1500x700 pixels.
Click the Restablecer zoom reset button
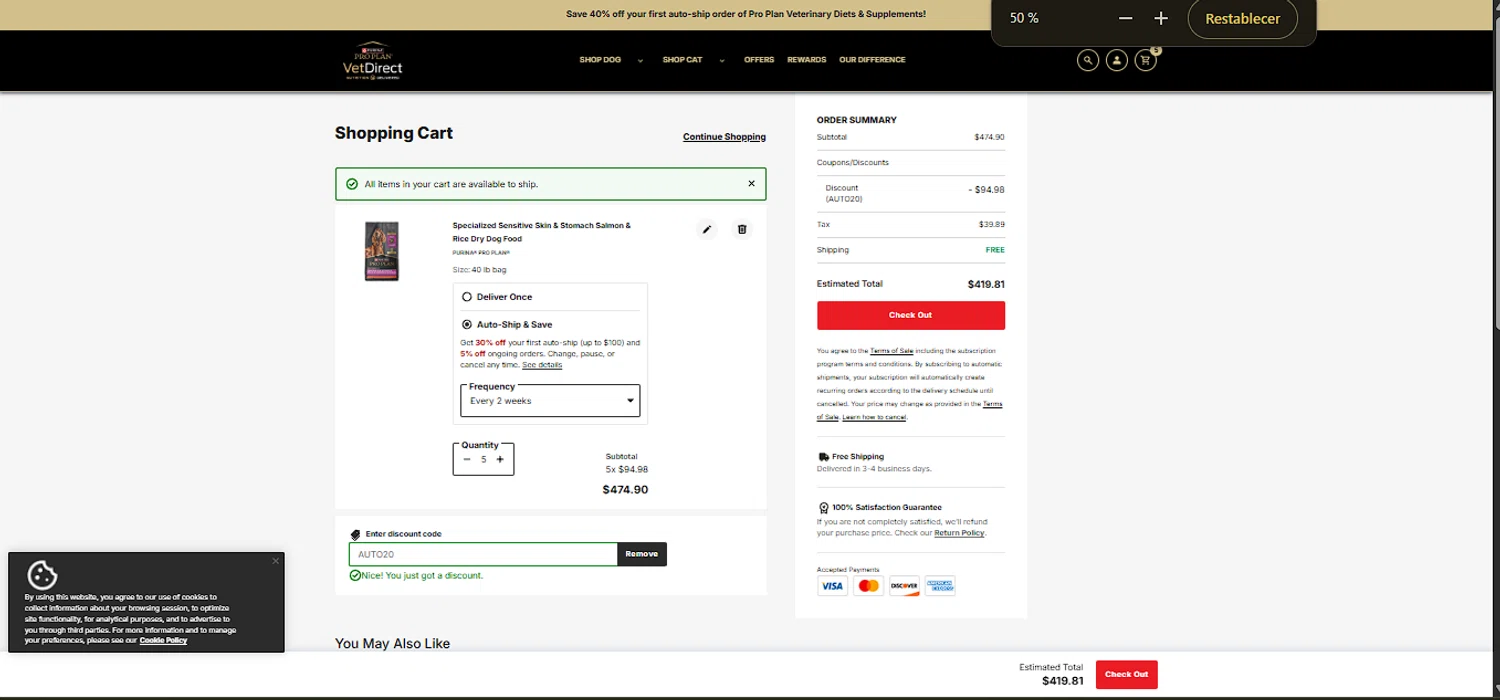[1243, 18]
